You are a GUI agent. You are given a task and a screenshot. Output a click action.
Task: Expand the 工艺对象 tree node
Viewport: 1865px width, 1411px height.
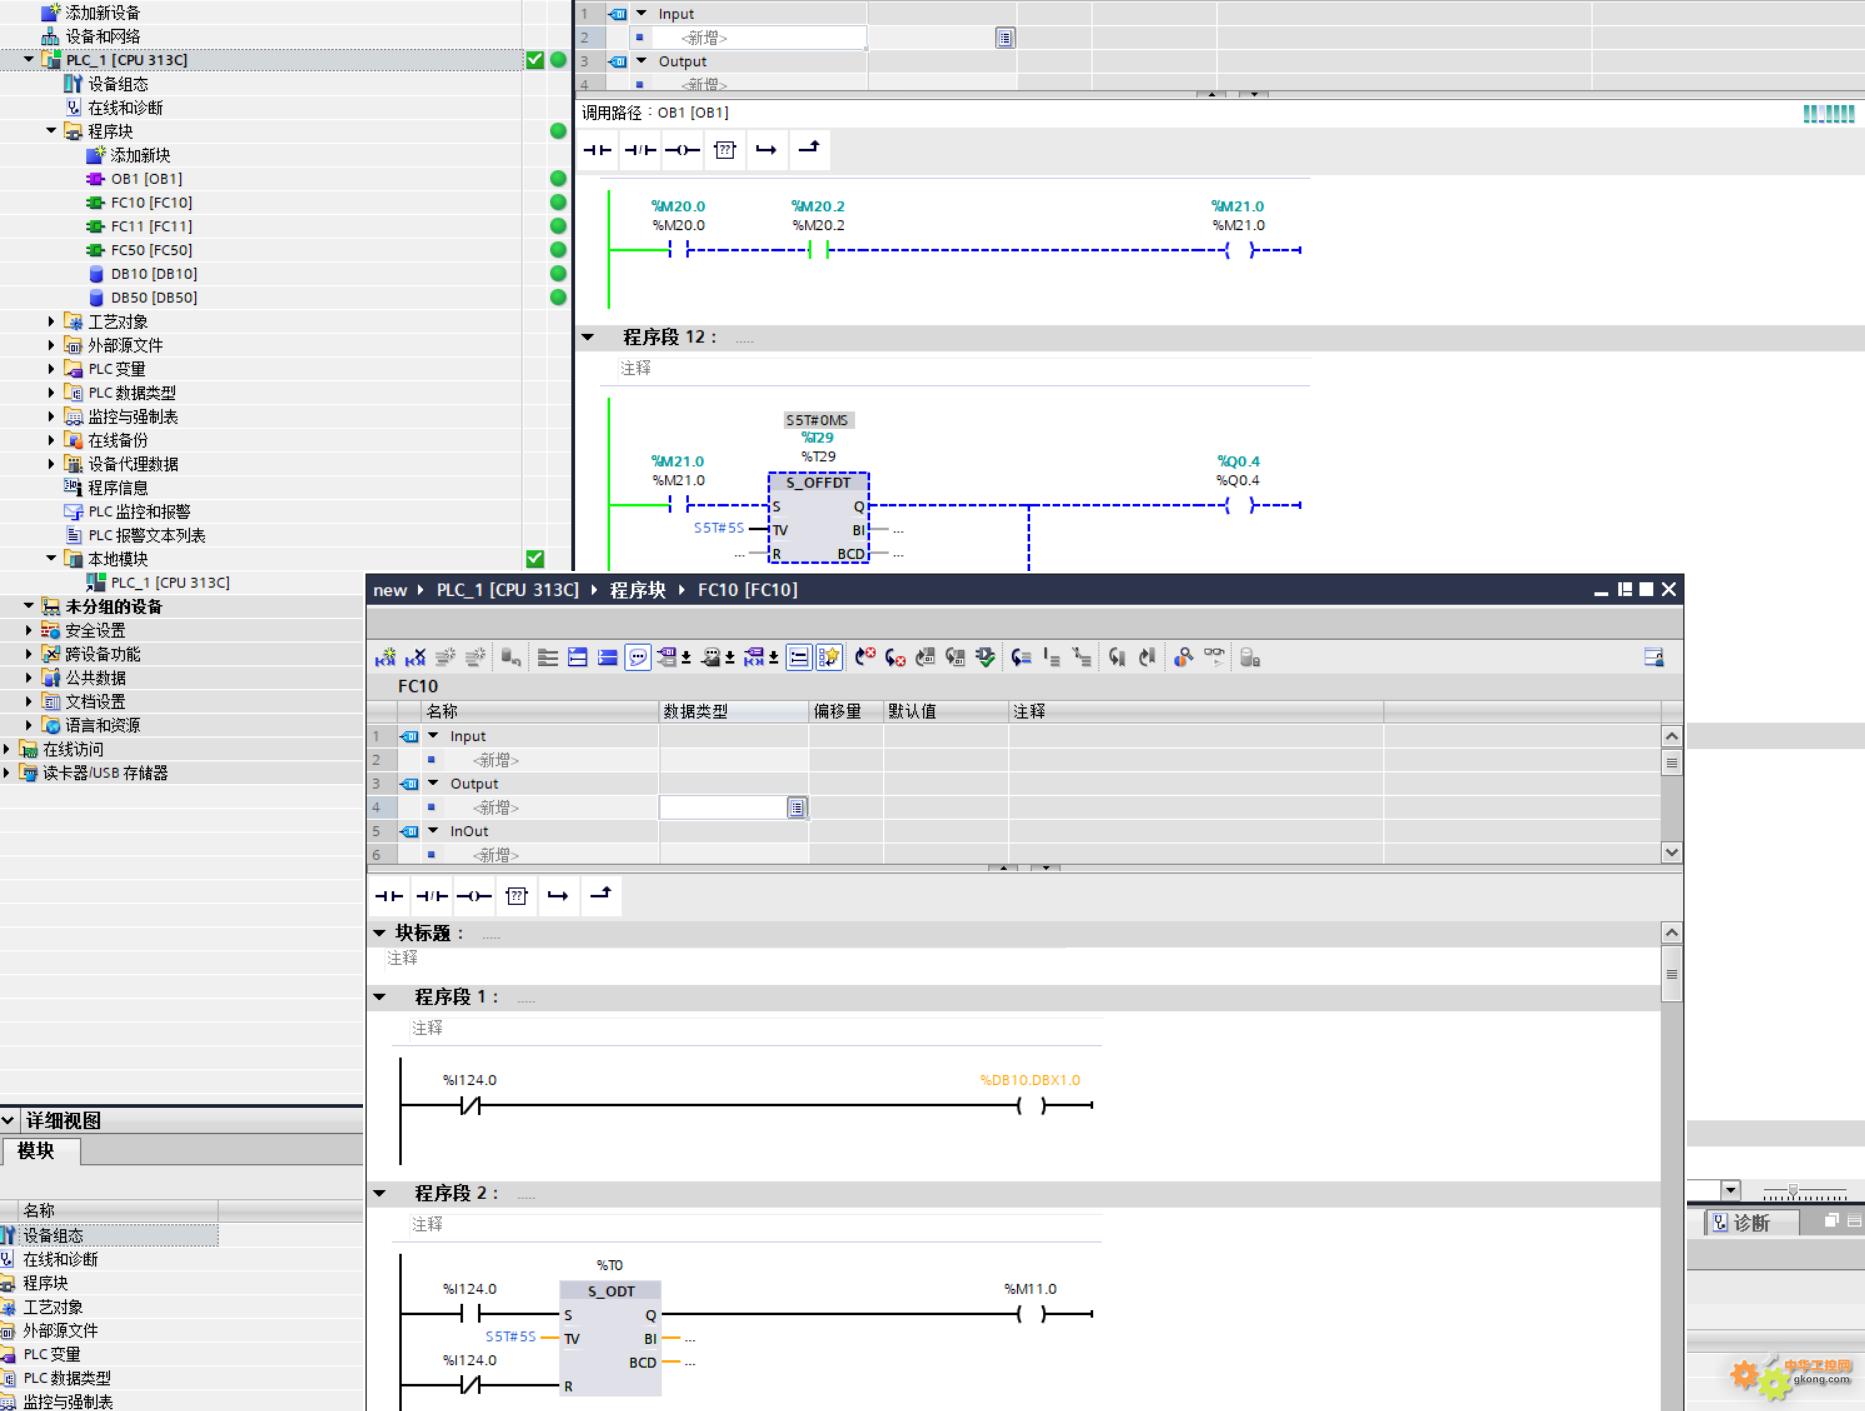(52, 321)
